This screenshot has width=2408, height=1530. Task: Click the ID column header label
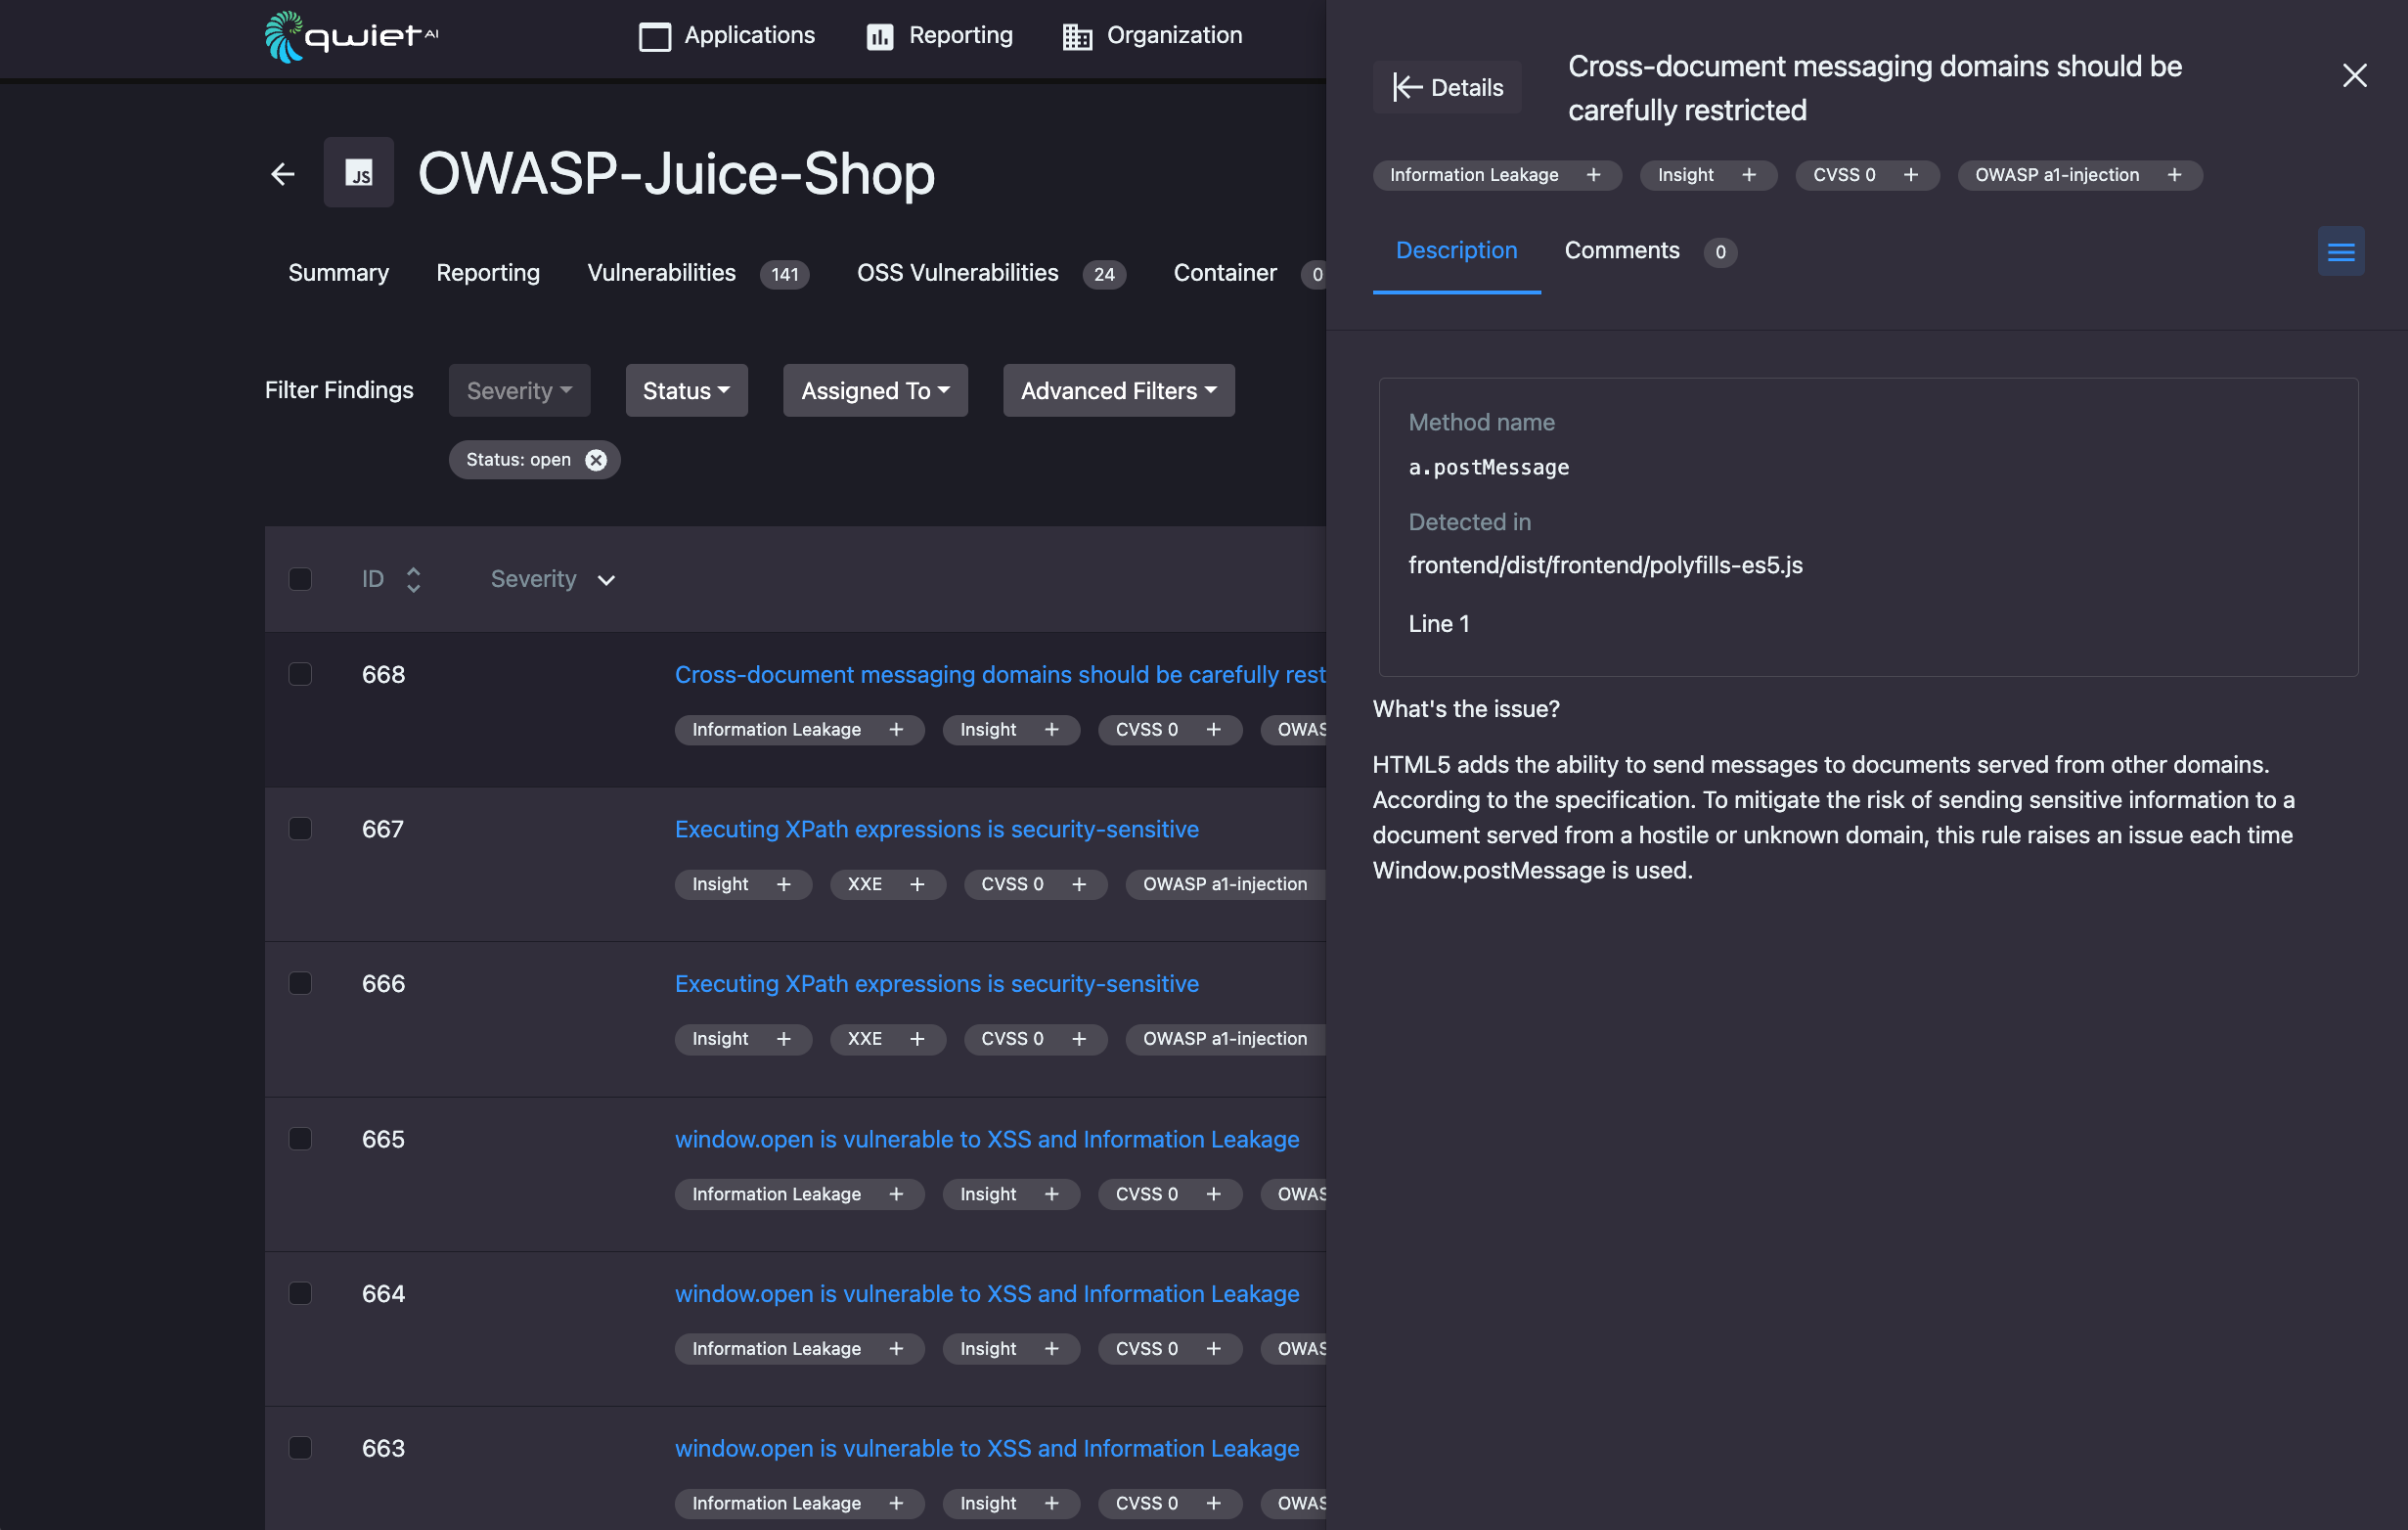coord(372,579)
